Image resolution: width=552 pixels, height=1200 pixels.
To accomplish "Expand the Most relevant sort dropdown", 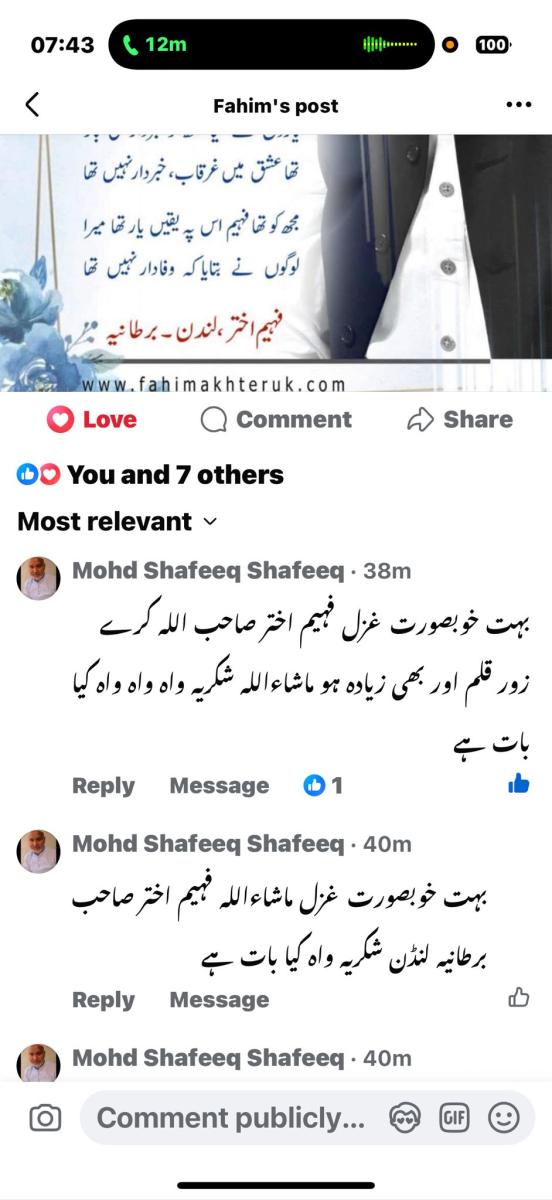I will pos(117,521).
